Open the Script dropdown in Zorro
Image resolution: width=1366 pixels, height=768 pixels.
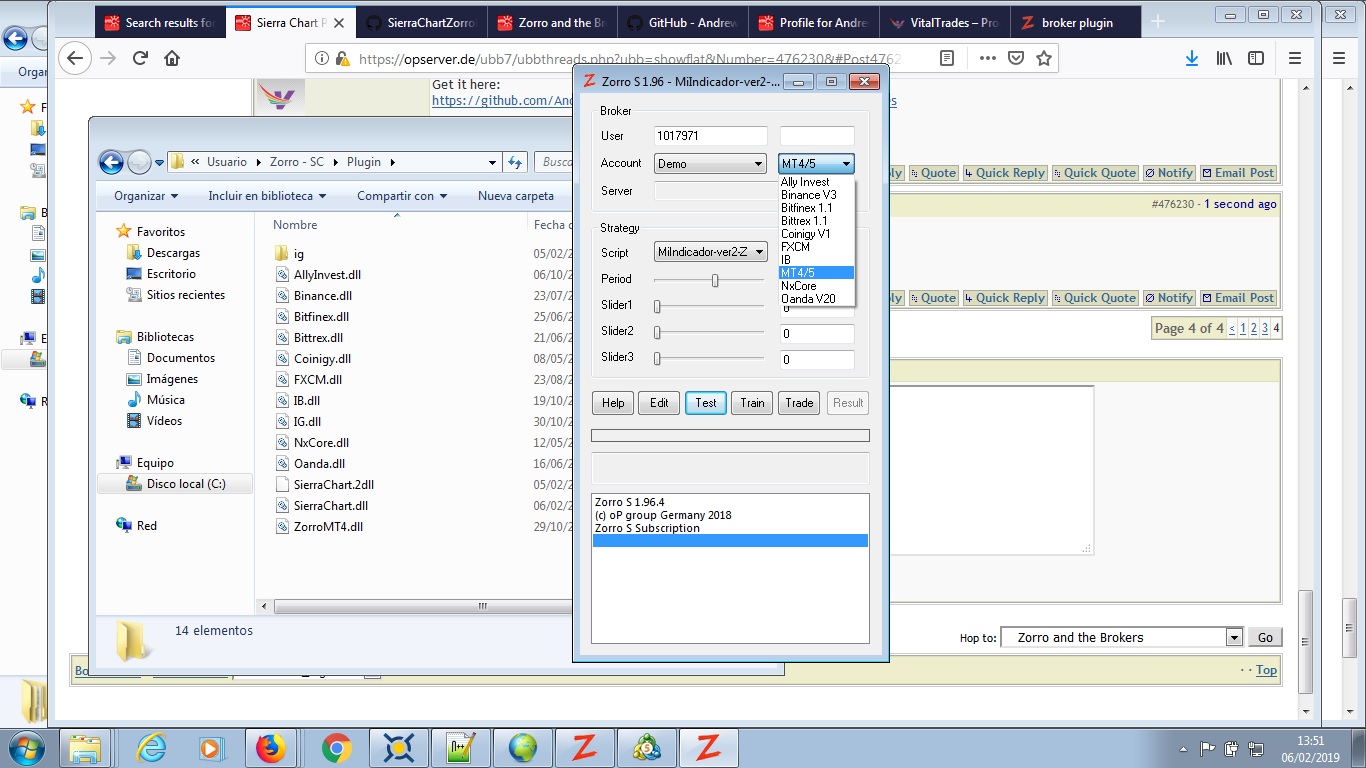tap(710, 252)
